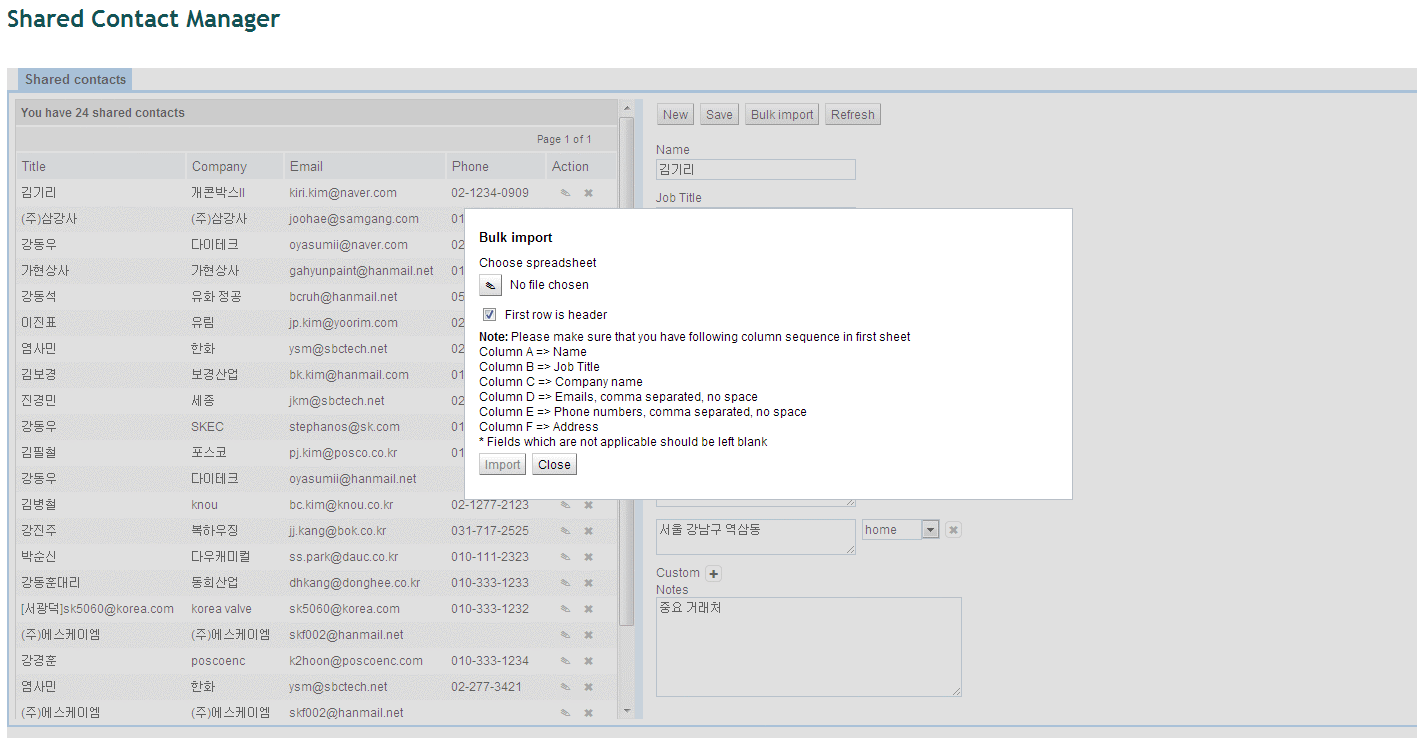
Task: Click email dhkang@donghee.co.kr
Action: (x=355, y=582)
